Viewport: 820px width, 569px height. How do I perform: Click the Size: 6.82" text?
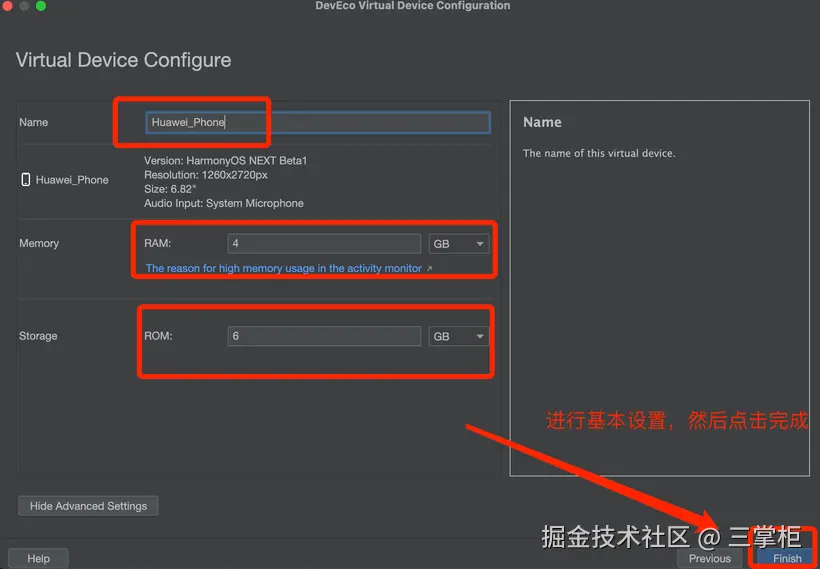(x=170, y=189)
